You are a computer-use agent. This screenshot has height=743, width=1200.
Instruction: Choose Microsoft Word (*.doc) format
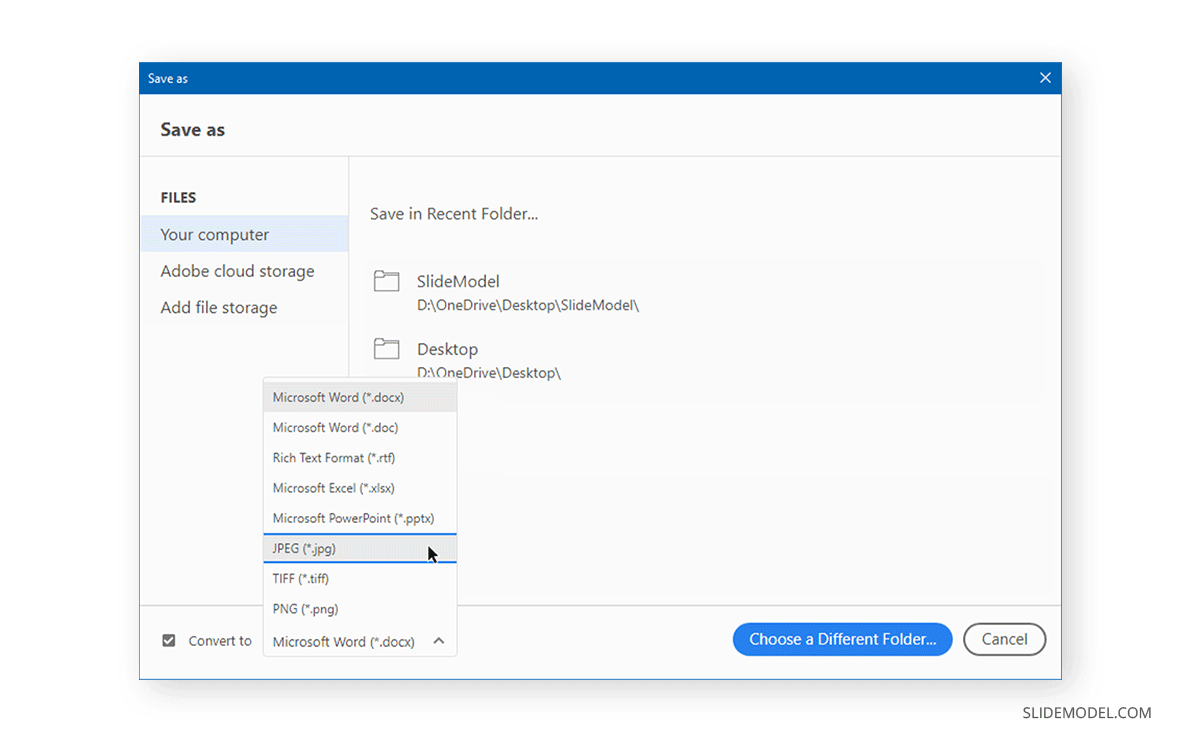point(360,427)
